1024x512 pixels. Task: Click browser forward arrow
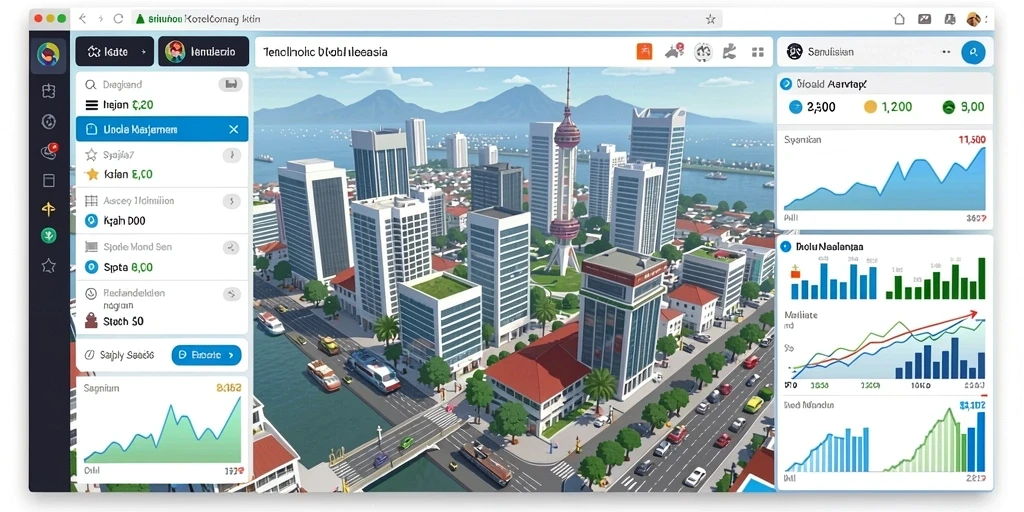(x=100, y=19)
